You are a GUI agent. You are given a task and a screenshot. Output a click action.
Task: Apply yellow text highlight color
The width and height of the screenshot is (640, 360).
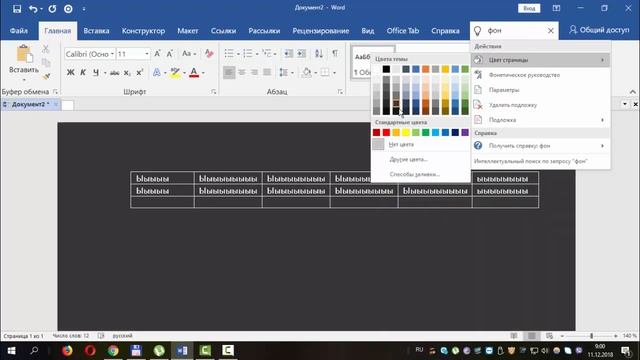click(175, 73)
